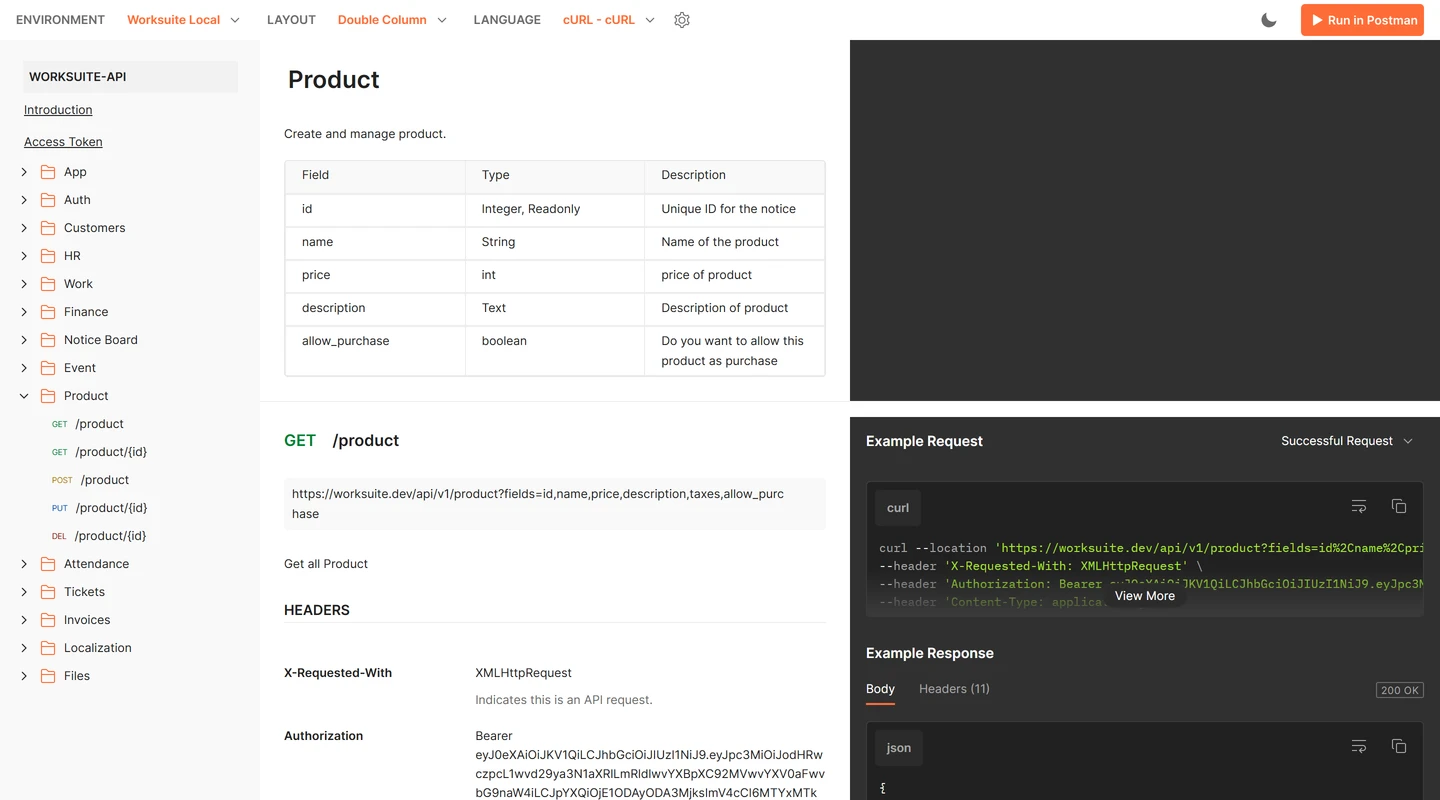
Task: Open the documentation settings gear
Action: pos(682,20)
